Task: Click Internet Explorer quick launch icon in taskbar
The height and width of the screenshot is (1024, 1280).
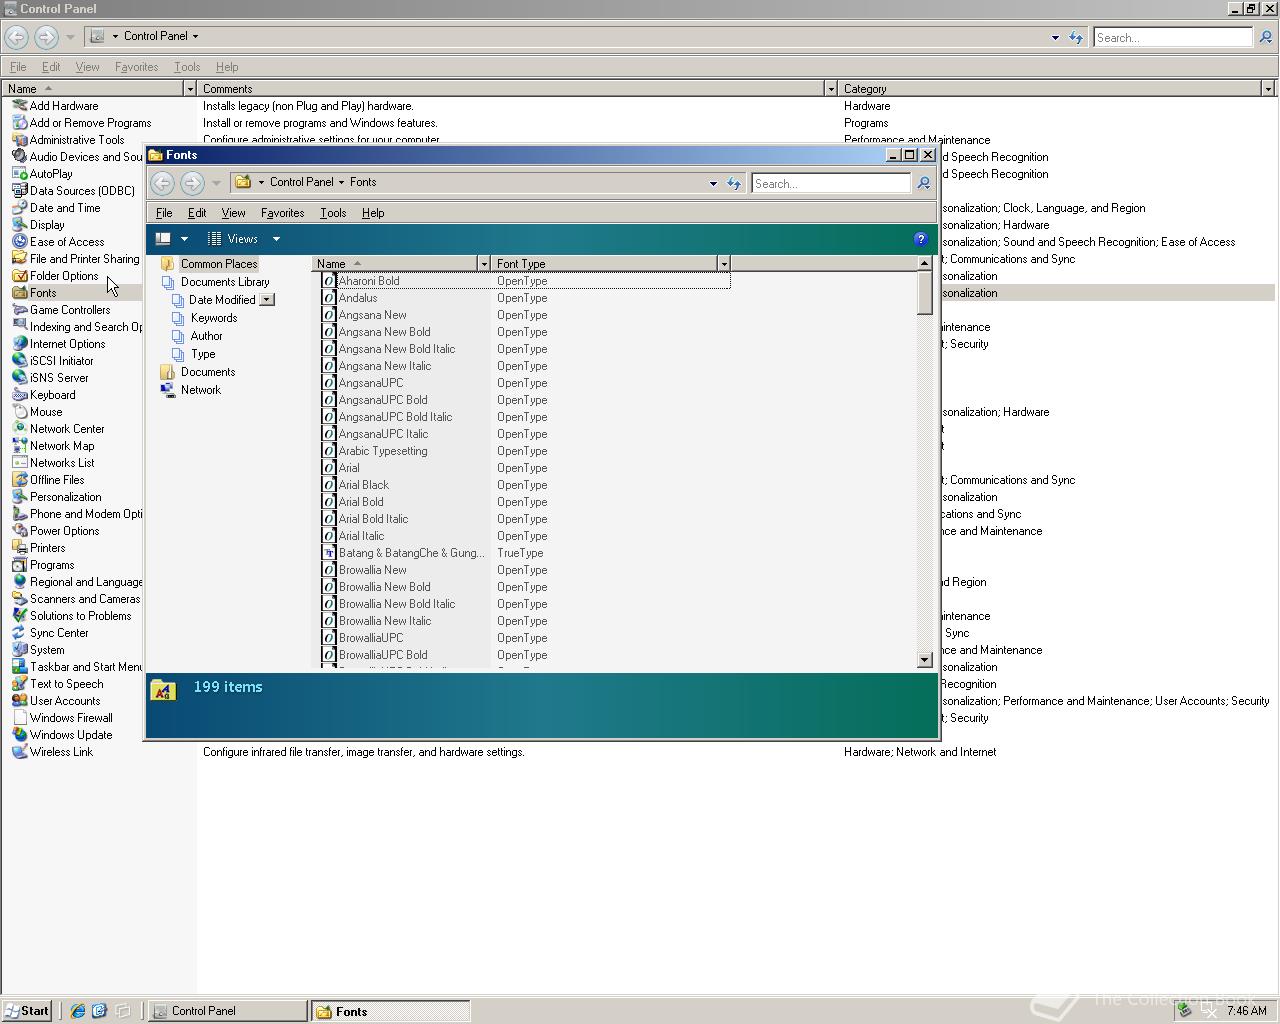Action: 78,1011
